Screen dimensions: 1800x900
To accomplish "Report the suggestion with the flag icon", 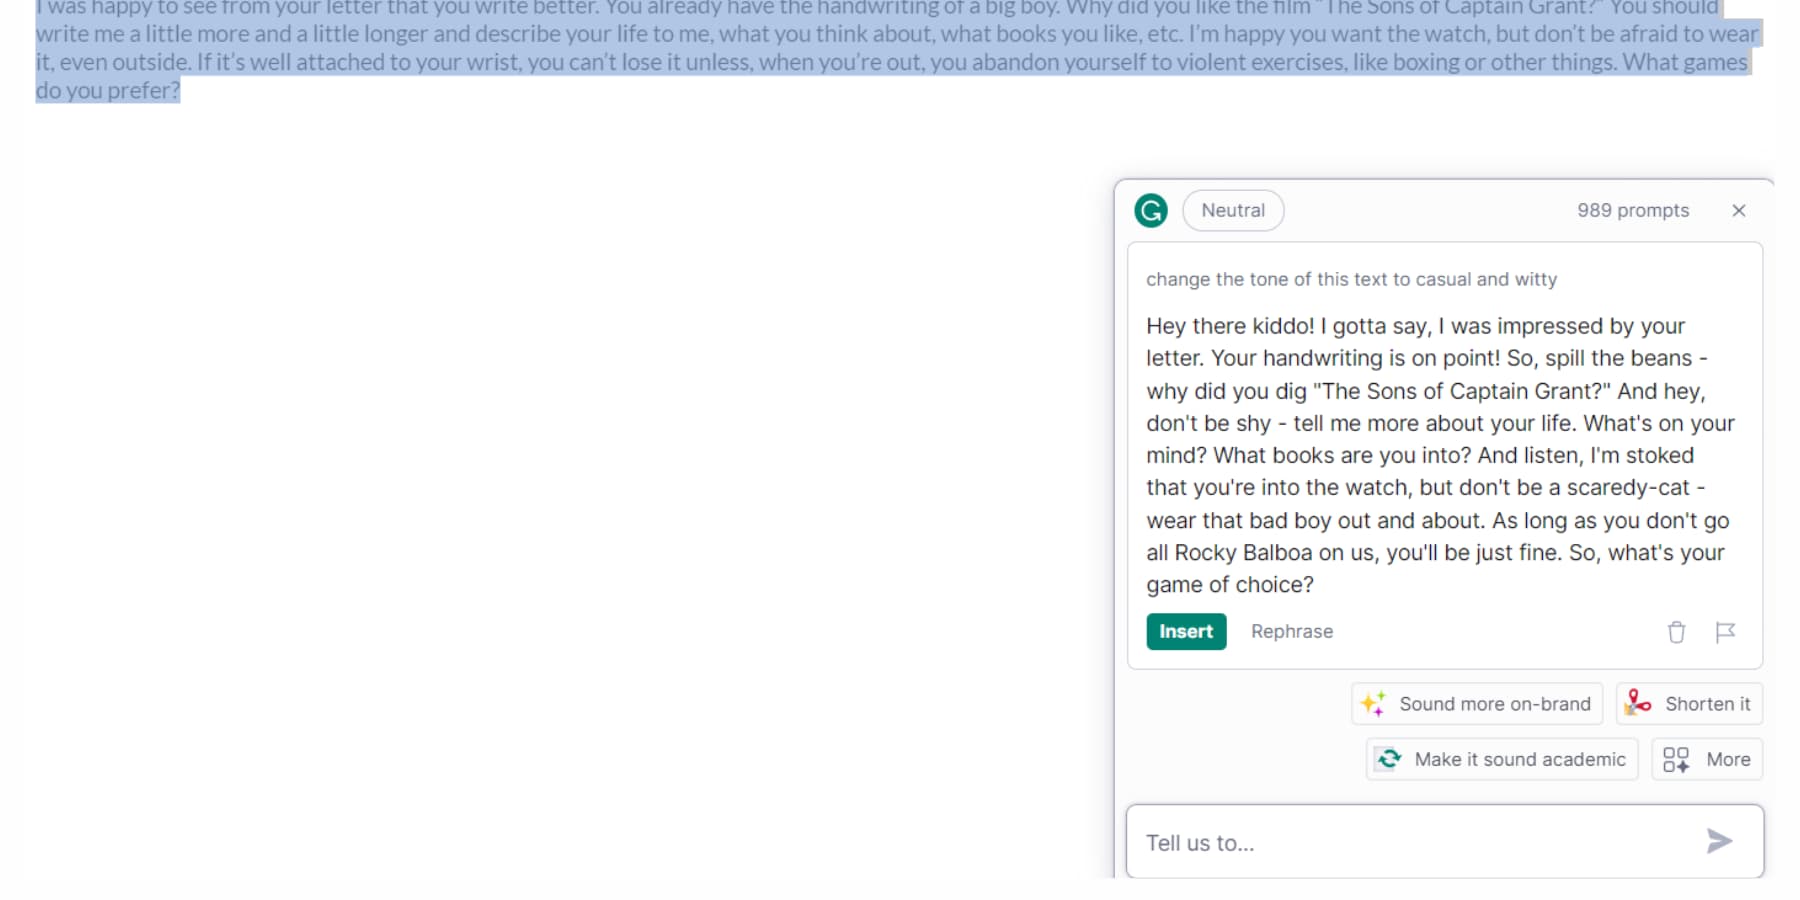I will [1727, 631].
